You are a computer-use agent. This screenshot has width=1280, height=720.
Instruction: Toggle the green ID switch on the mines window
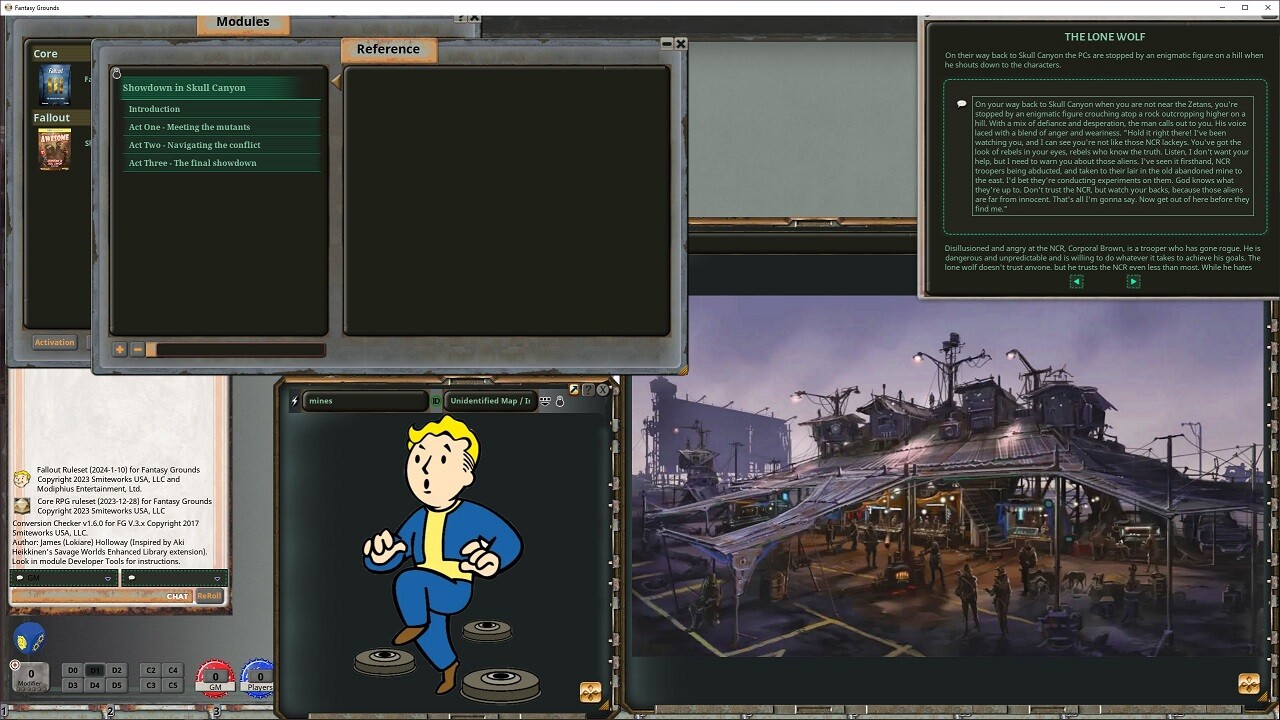pos(436,401)
